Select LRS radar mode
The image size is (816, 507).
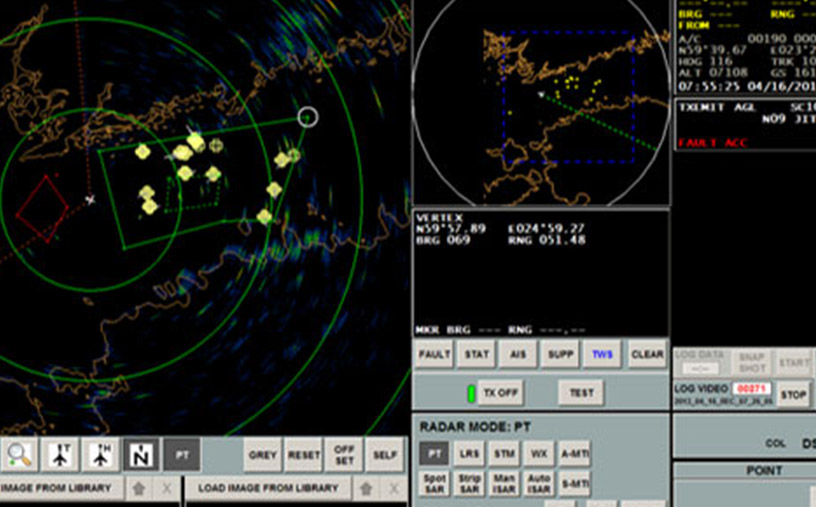pos(469,454)
